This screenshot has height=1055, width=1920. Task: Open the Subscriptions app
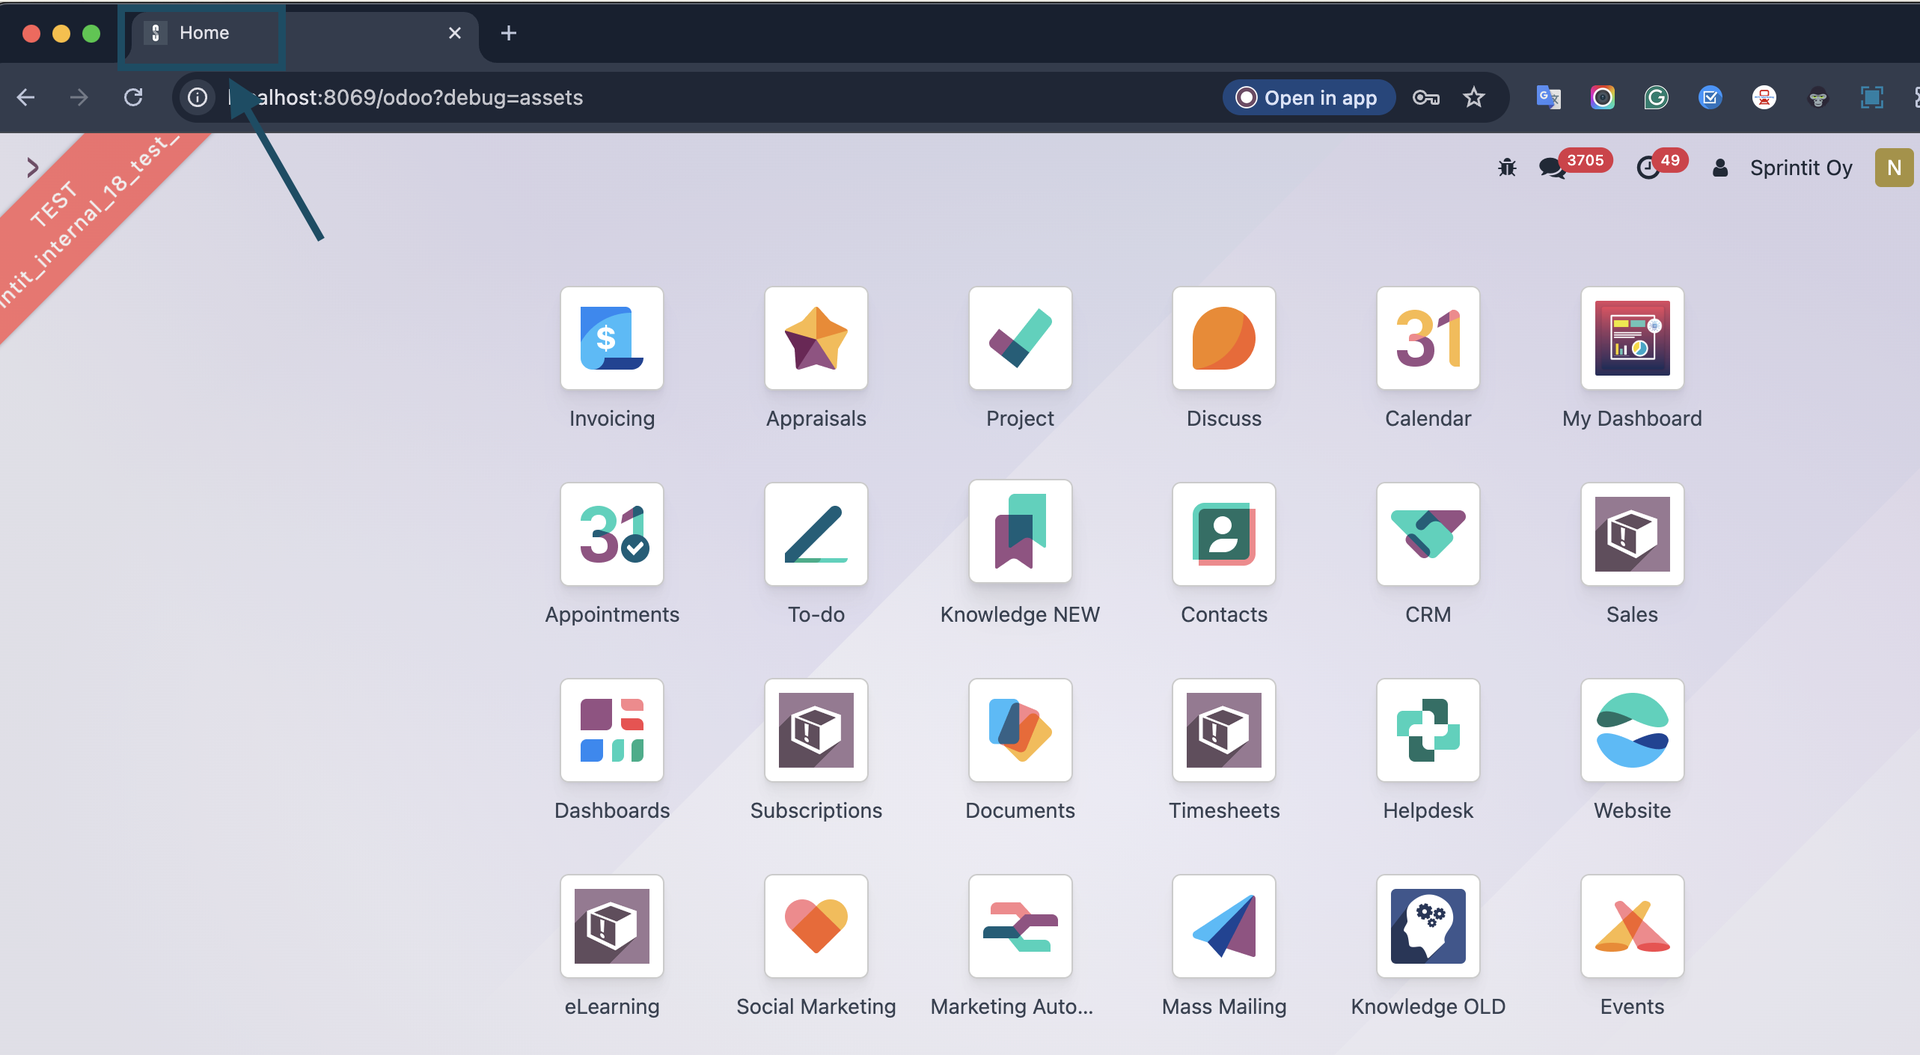[x=816, y=730]
